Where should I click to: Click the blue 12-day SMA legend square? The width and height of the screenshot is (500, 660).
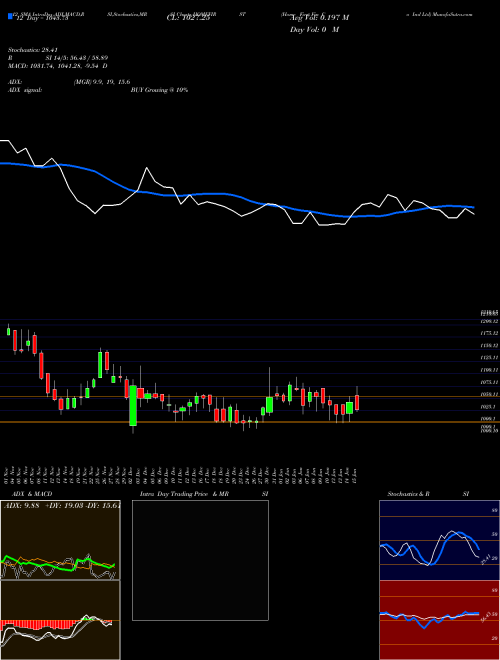pos(10,17)
